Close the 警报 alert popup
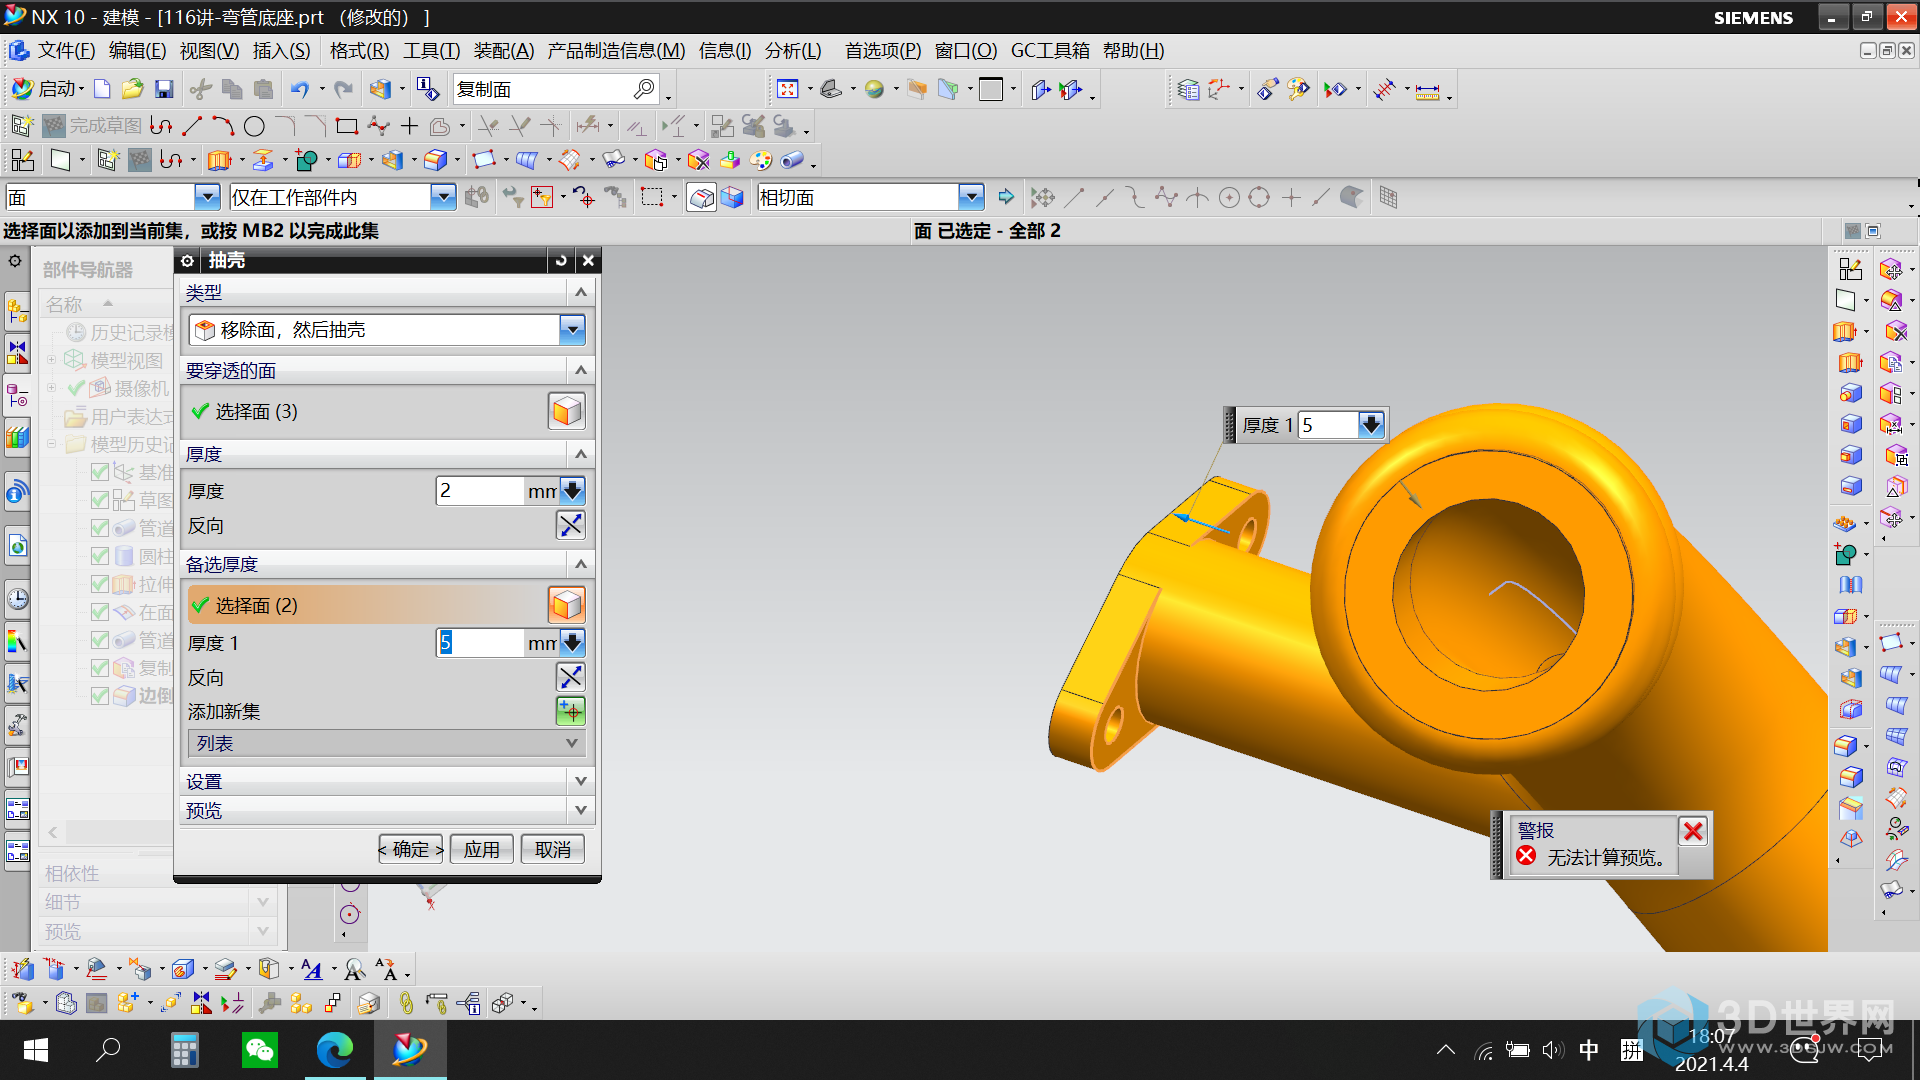The height and width of the screenshot is (1080, 1920). 1693,831
